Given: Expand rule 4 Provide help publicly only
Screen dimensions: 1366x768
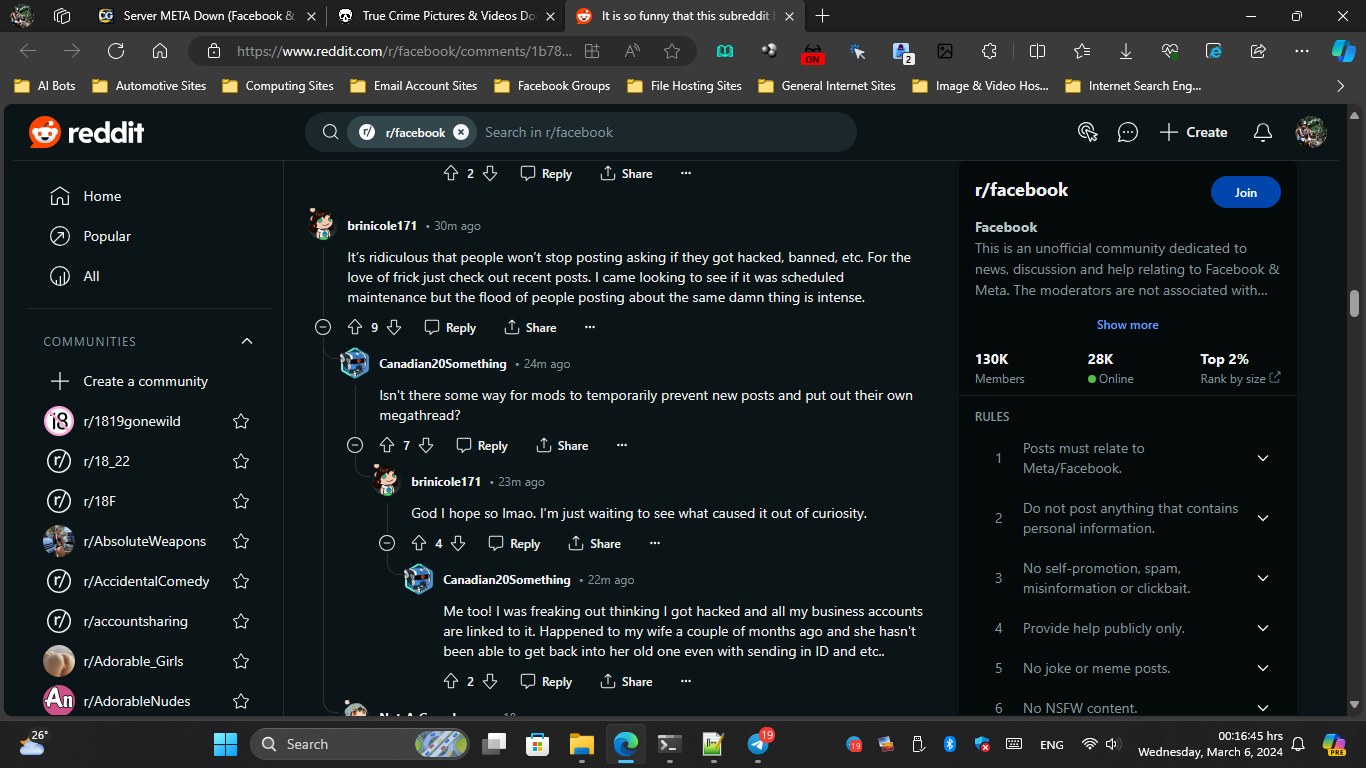Looking at the screenshot, I should pyautogui.click(x=1263, y=628).
